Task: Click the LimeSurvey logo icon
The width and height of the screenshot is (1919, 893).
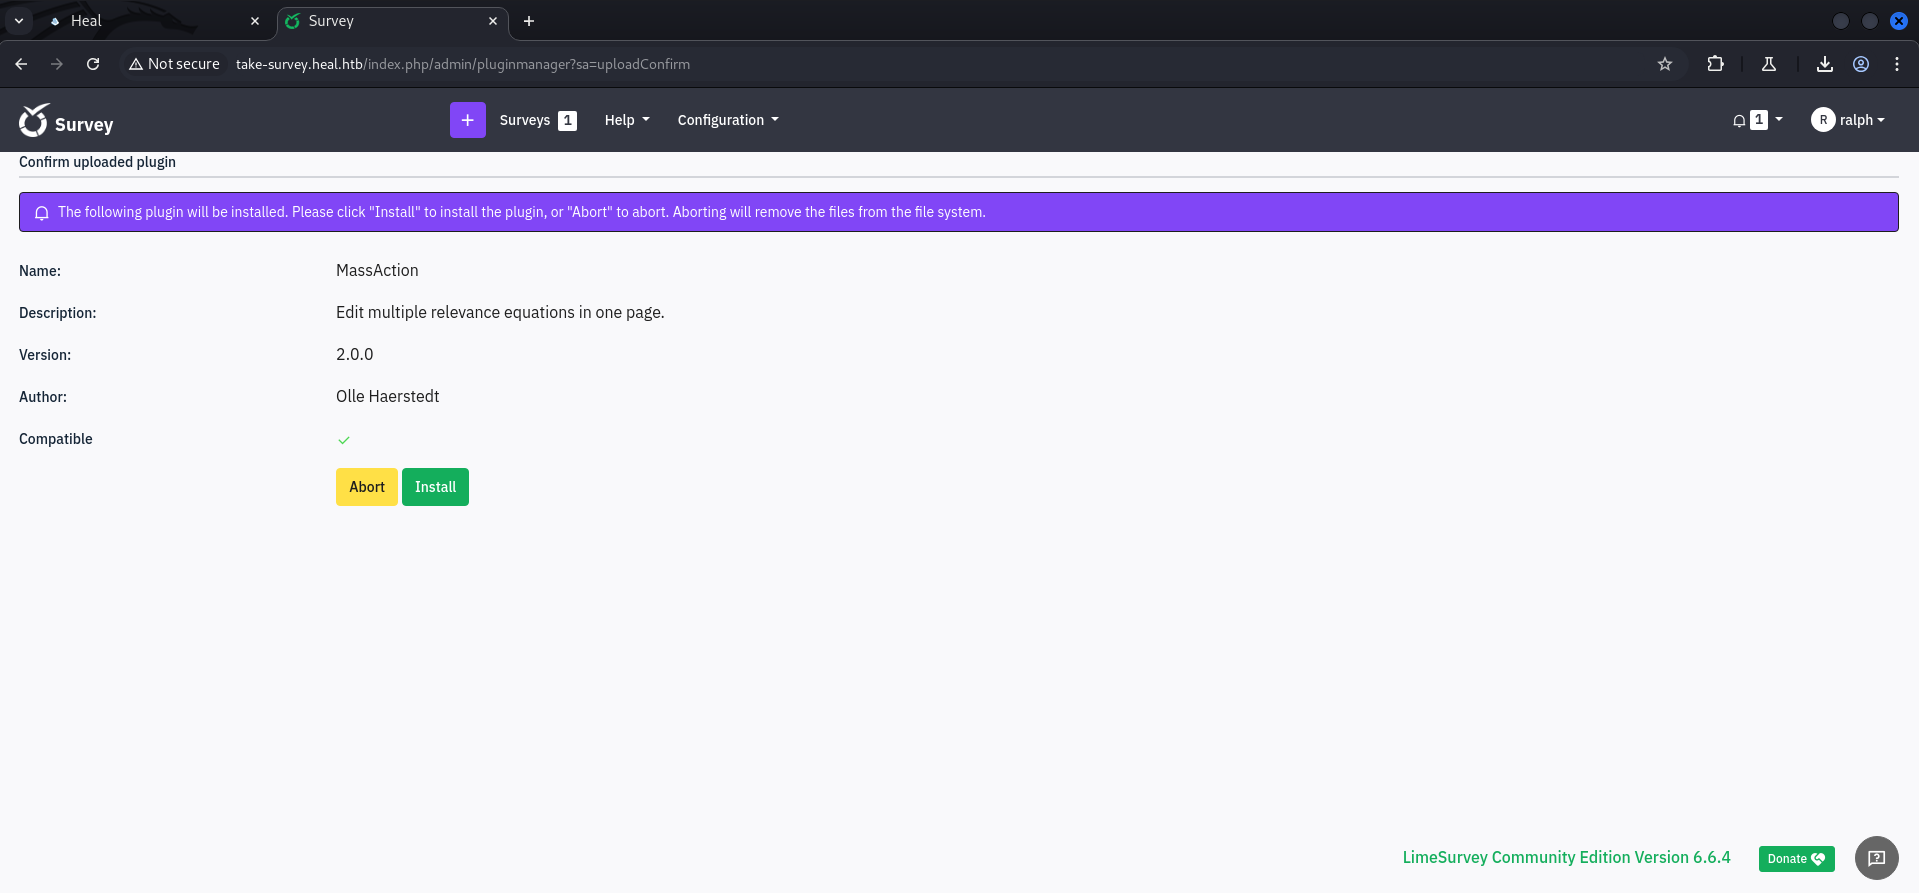Action: [33, 120]
